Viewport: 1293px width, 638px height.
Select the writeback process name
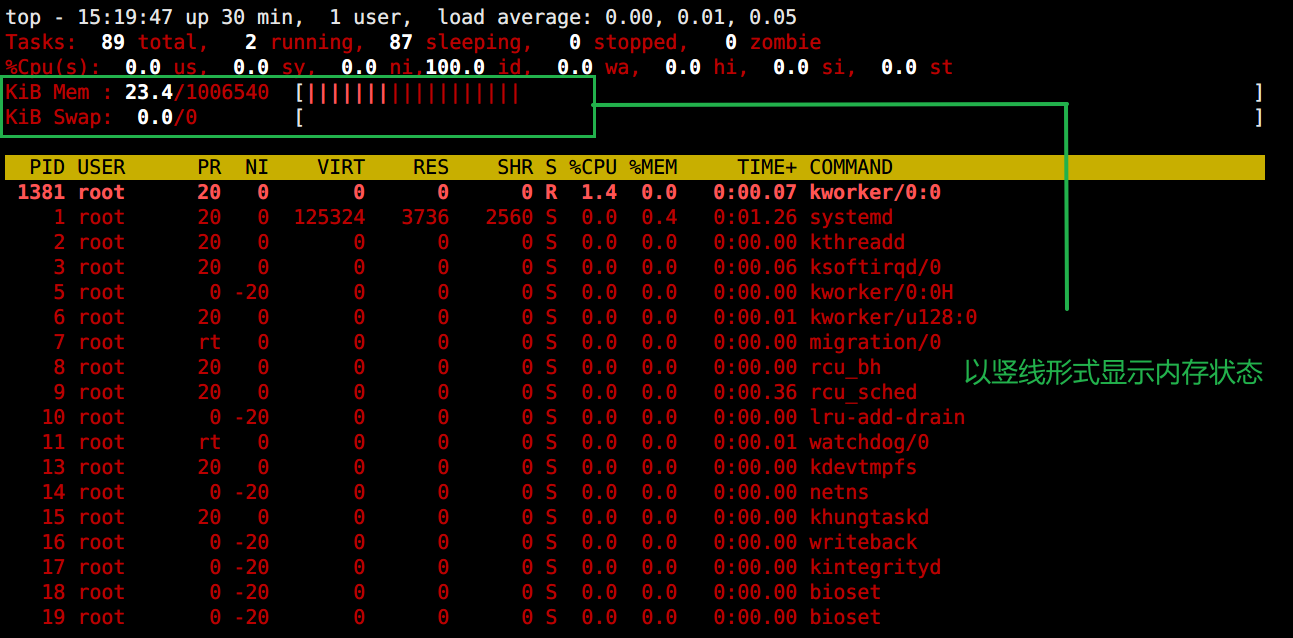click(x=863, y=542)
